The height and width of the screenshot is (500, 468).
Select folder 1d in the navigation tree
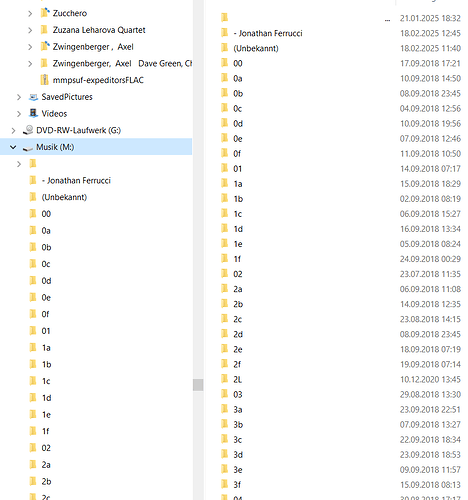[x=46, y=398]
